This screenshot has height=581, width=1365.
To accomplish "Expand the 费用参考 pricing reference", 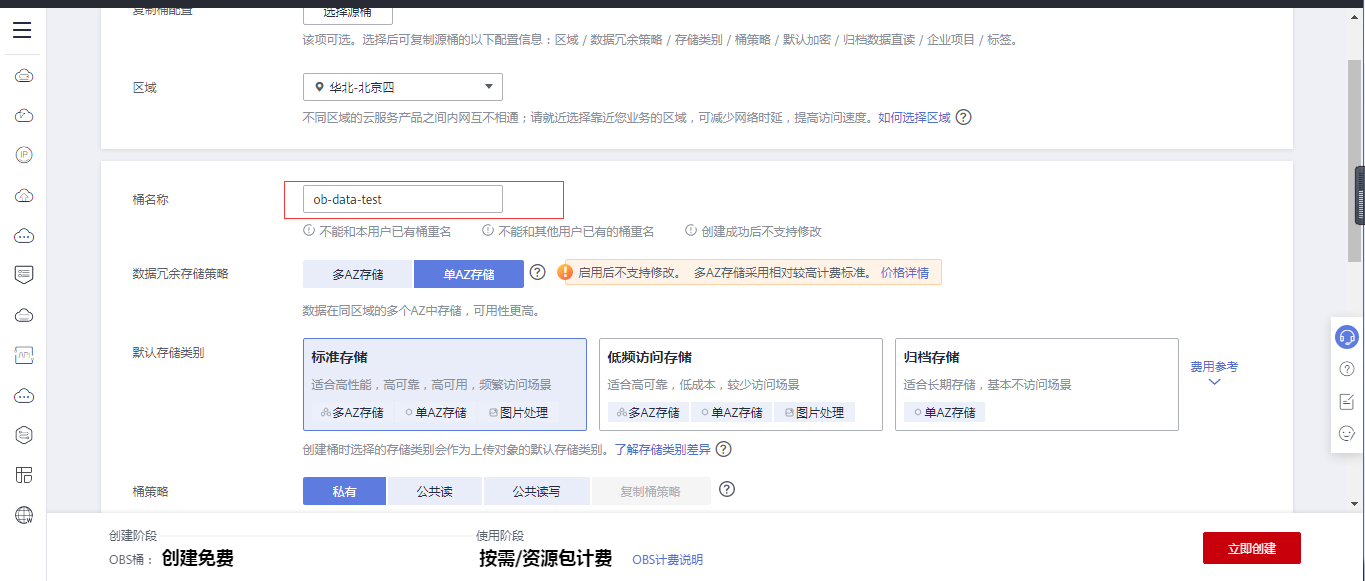I will click(1214, 373).
